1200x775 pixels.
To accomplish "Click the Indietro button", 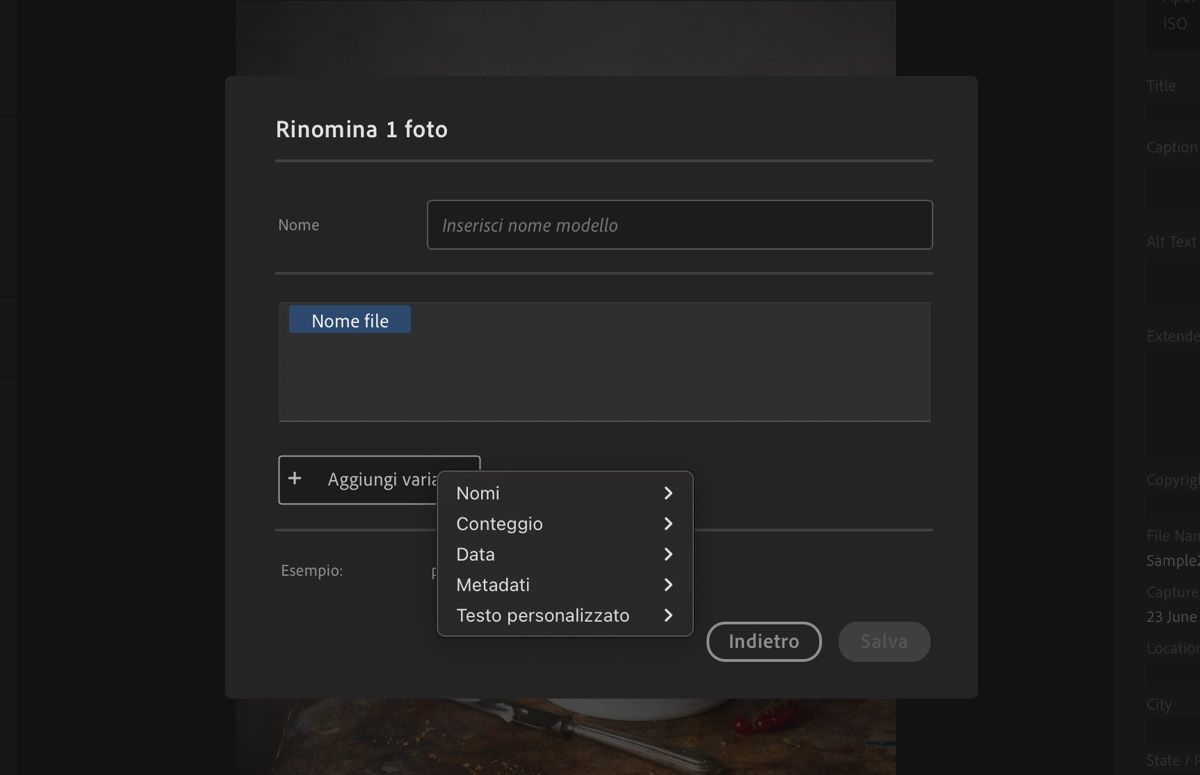I will tap(764, 642).
